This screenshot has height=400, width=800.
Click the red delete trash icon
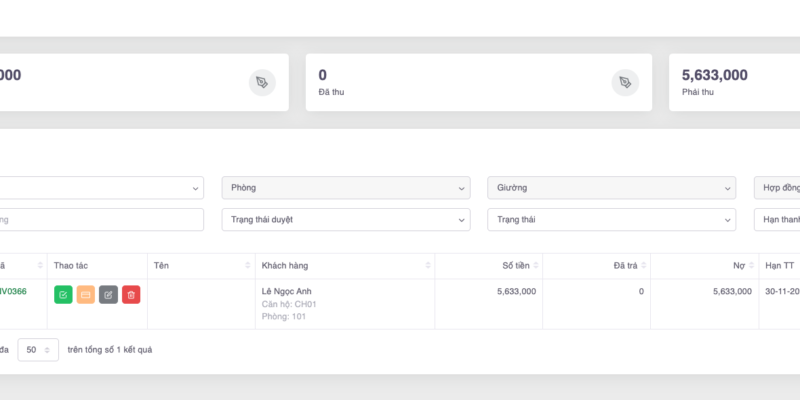[131, 294]
